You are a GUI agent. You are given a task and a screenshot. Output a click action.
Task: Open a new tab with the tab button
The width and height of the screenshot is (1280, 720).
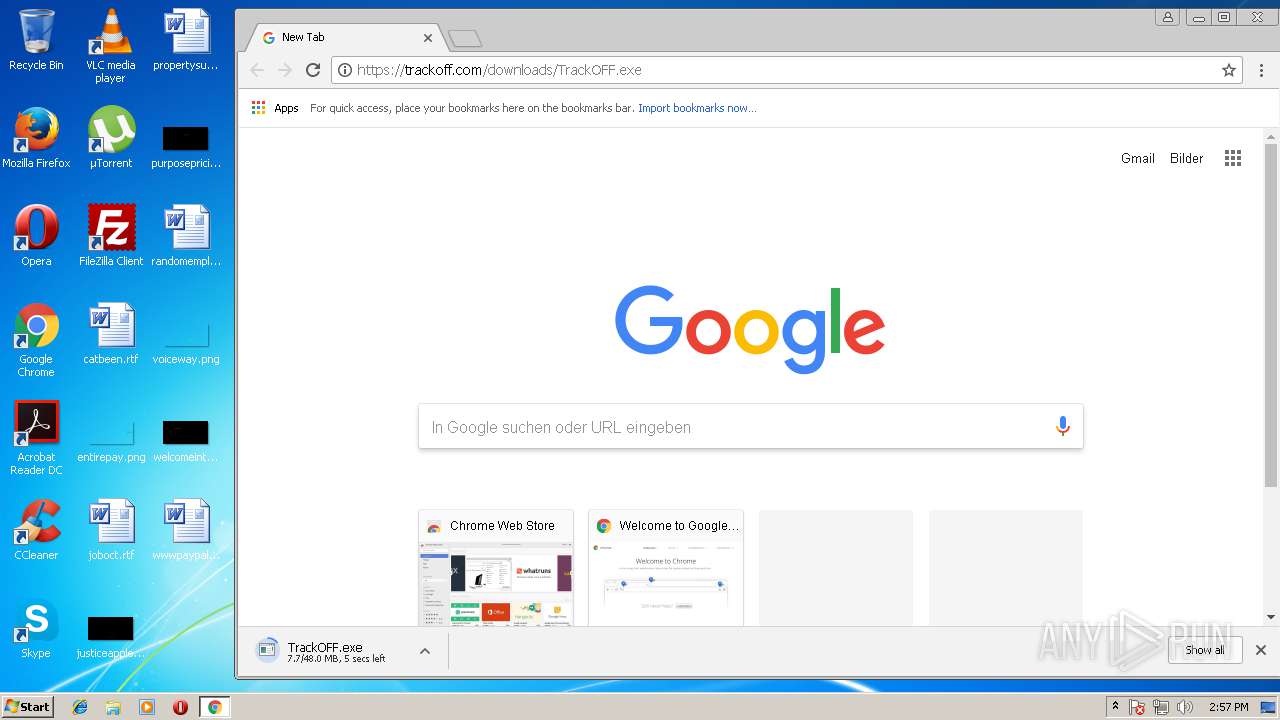point(465,39)
